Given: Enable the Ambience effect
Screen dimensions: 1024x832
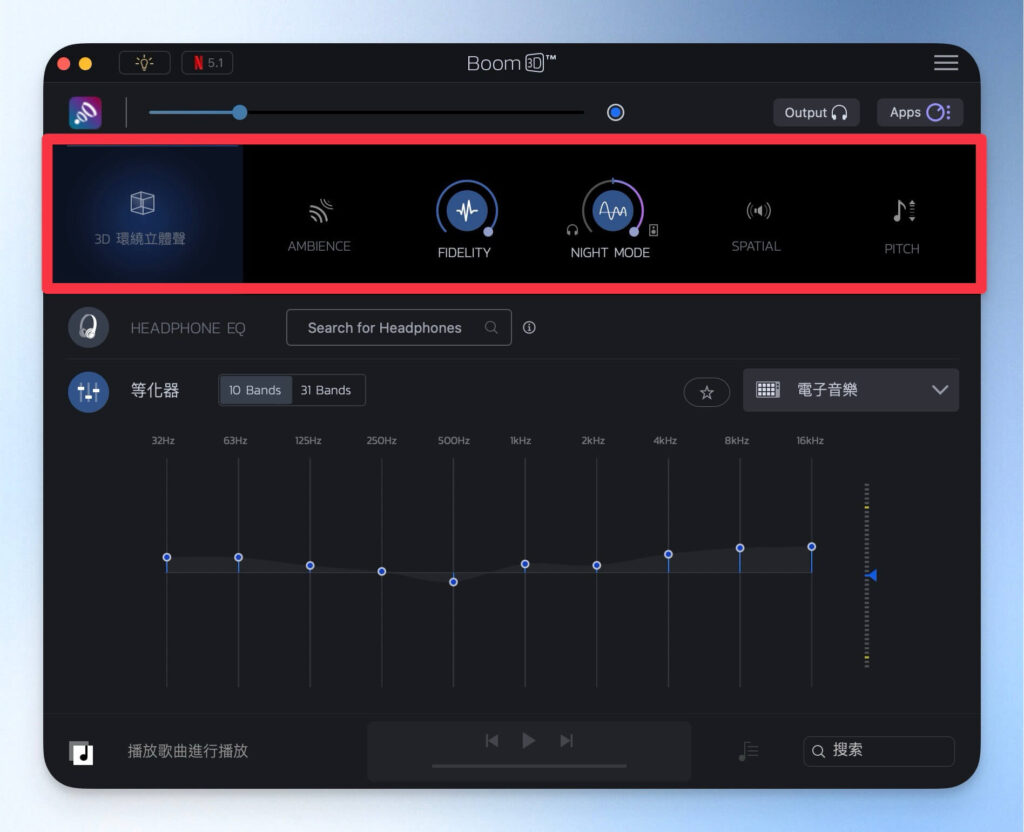Looking at the screenshot, I should coord(319,211).
